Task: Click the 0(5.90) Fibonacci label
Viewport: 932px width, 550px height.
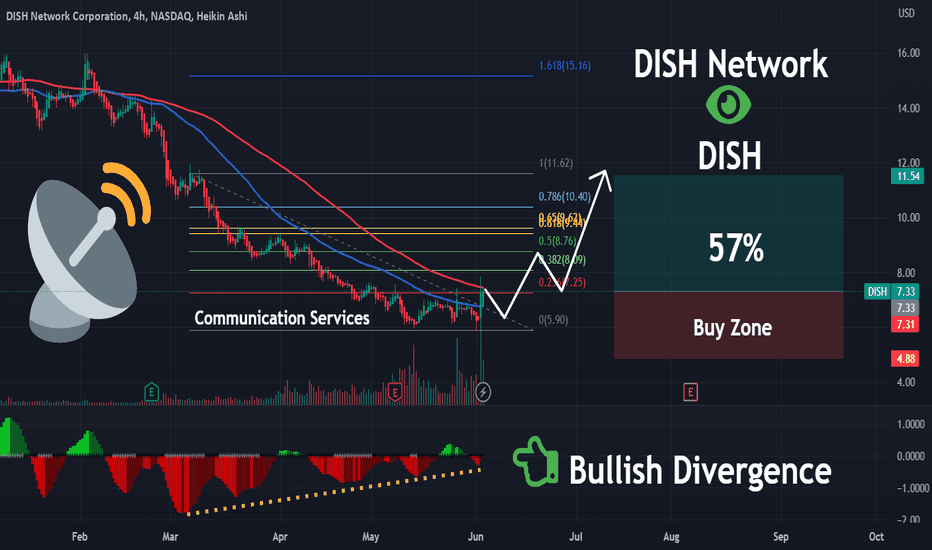Action: tap(553, 320)
